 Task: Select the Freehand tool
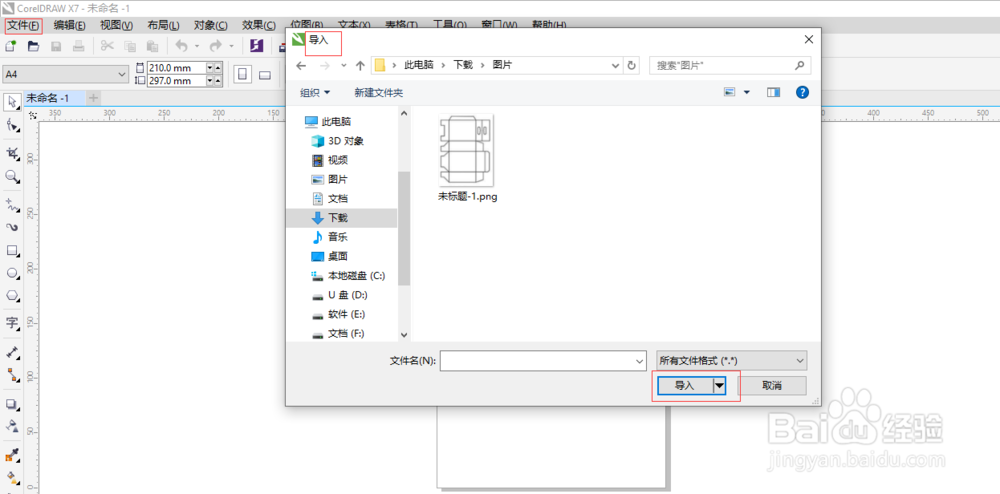click(11, 205)
